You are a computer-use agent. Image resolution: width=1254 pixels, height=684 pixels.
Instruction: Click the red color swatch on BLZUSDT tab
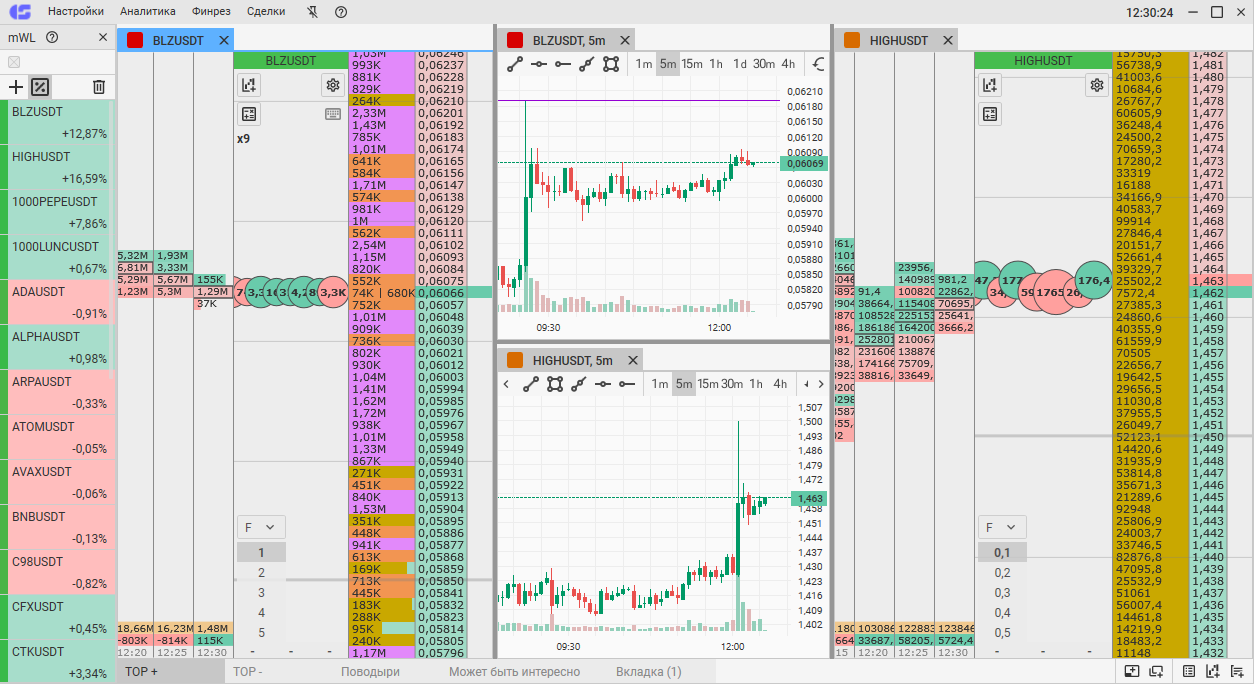pos(135,40)
